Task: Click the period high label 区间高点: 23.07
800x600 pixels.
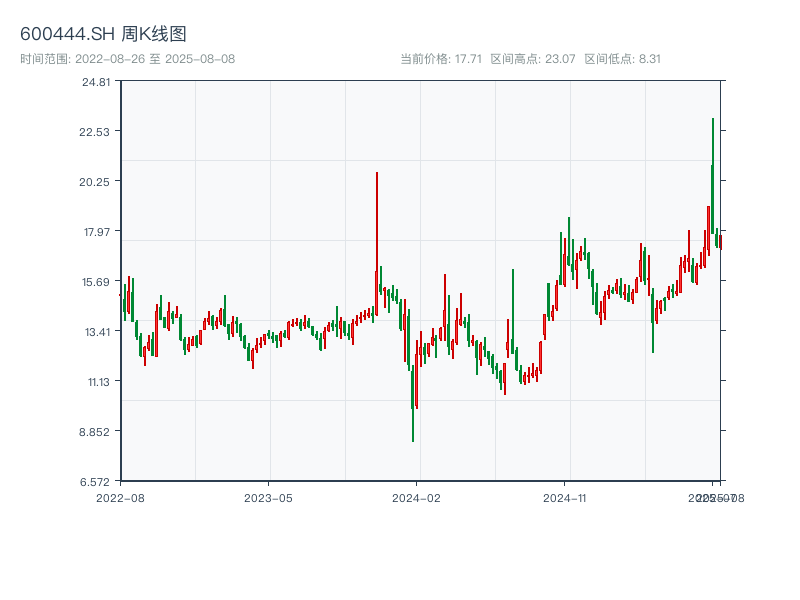Action: [x=533, y=59]
